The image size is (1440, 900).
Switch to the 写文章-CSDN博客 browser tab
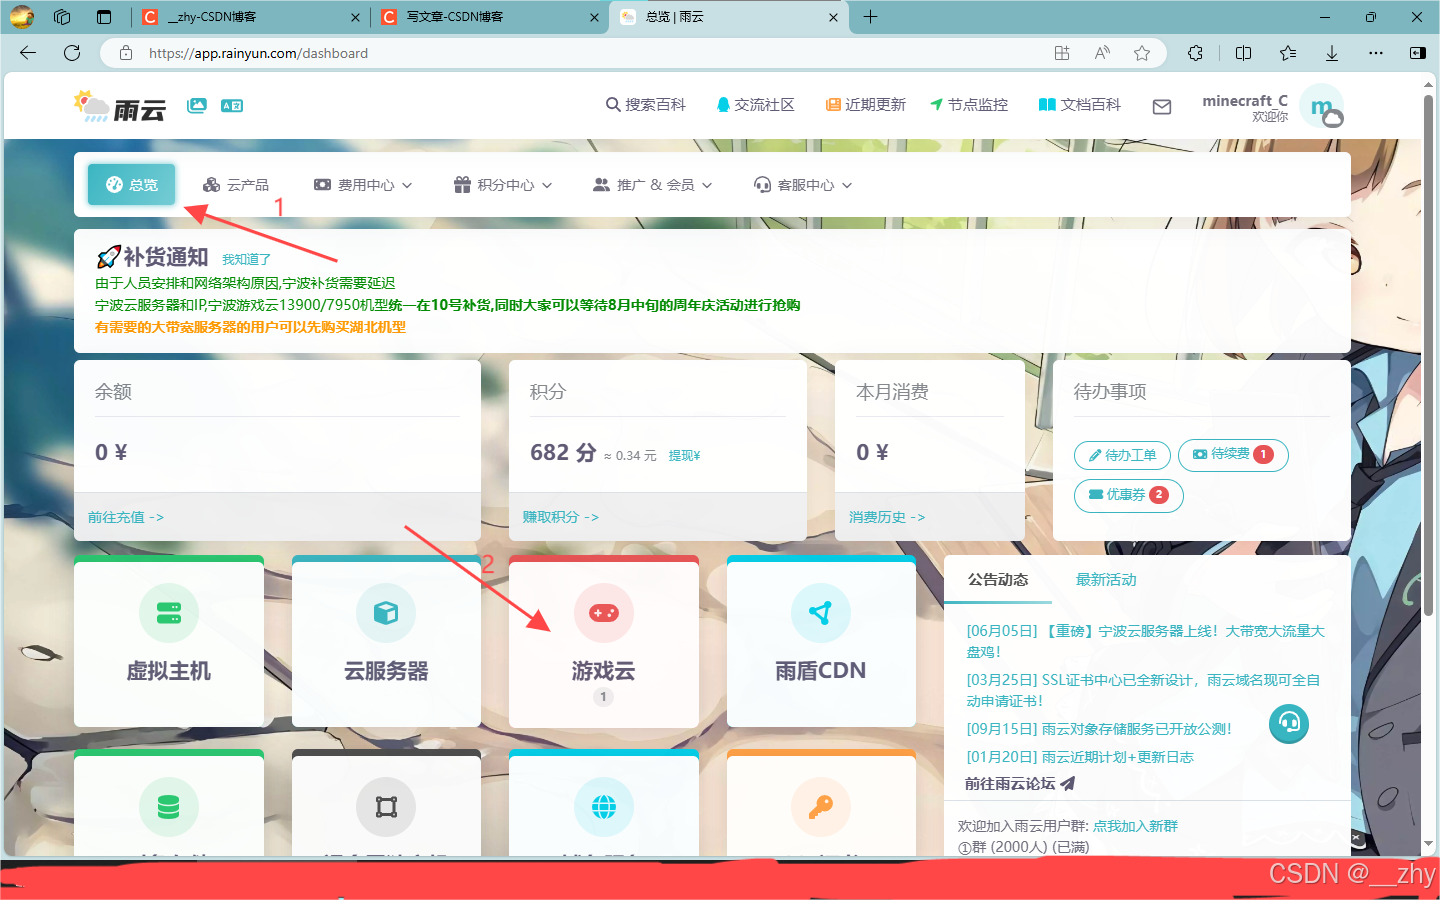489,17
